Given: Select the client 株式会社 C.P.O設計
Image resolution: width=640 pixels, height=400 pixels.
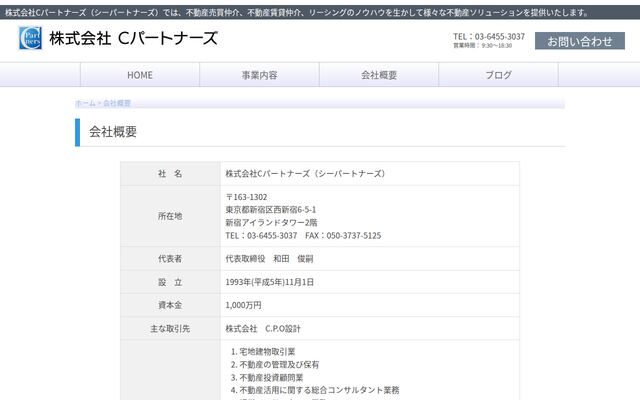Looking at the screenshot, I should [263, 329].
